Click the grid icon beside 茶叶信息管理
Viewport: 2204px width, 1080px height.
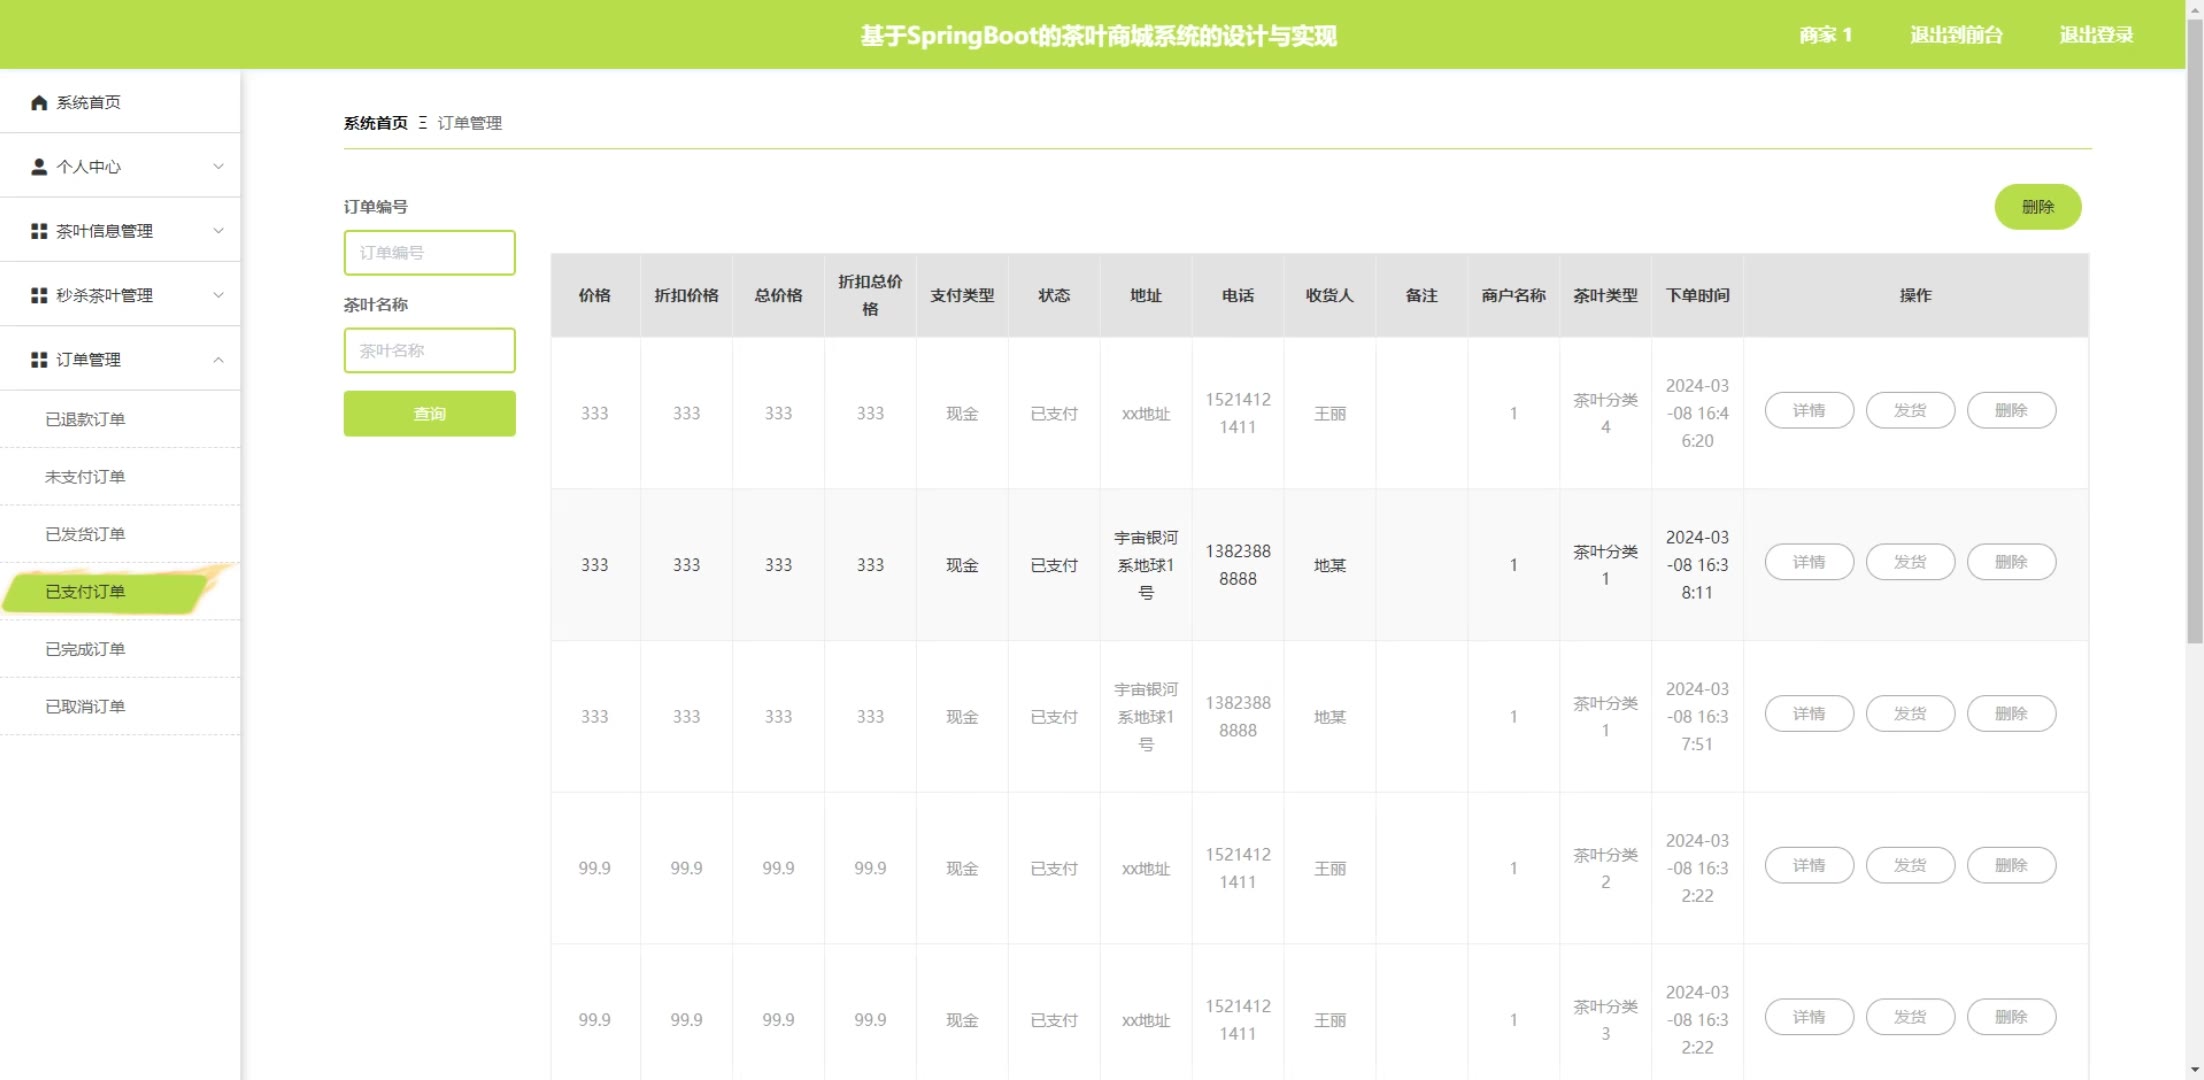(x=39, y=231)
